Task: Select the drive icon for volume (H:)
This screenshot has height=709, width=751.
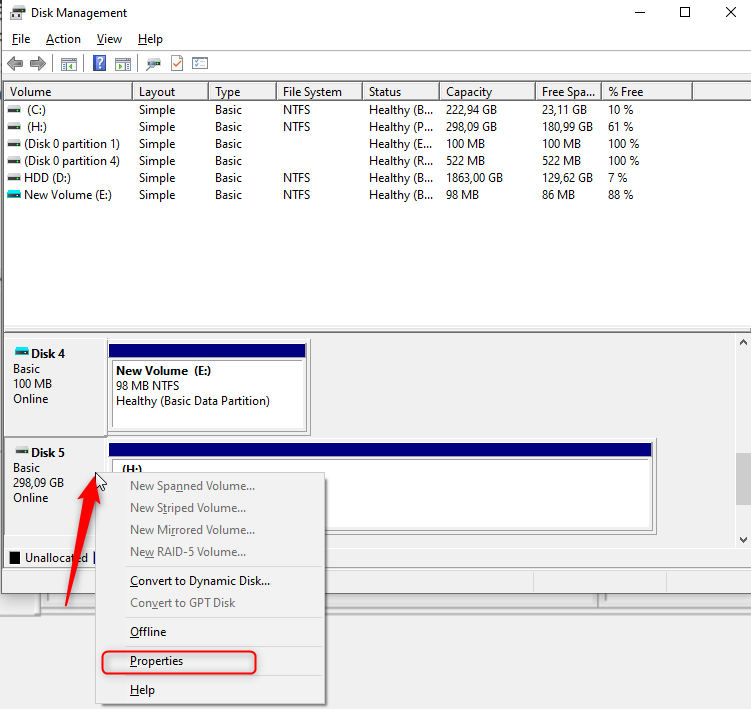Action: (14, 127)
